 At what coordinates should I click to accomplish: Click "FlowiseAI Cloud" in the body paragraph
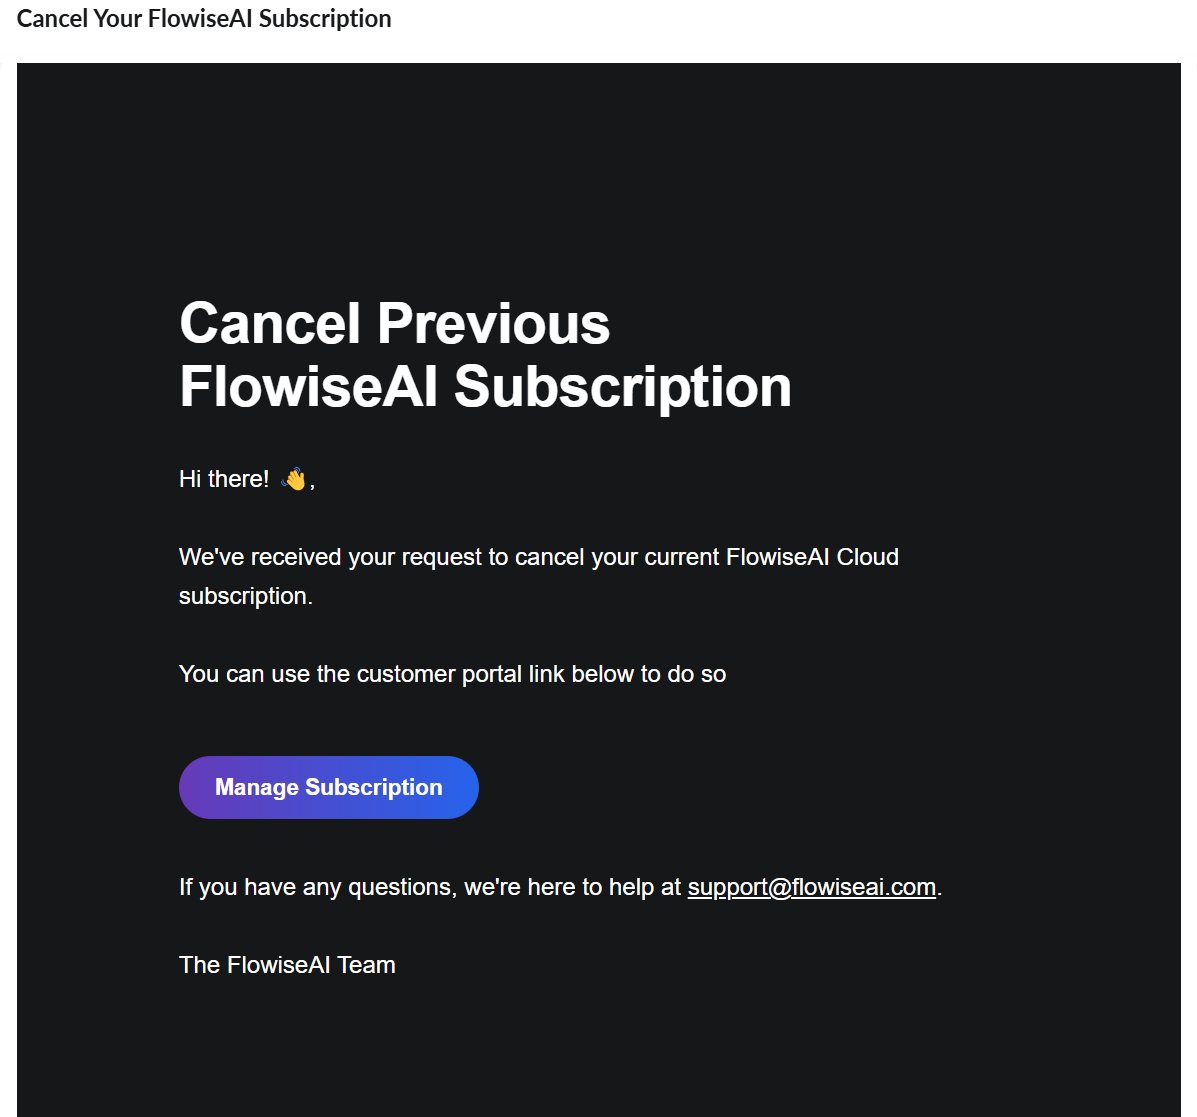[812, 557]
